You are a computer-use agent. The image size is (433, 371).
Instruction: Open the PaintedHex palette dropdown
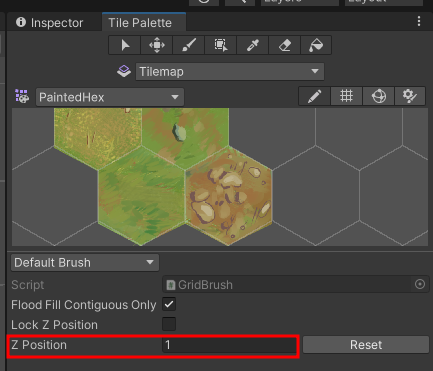click(110, 97)
